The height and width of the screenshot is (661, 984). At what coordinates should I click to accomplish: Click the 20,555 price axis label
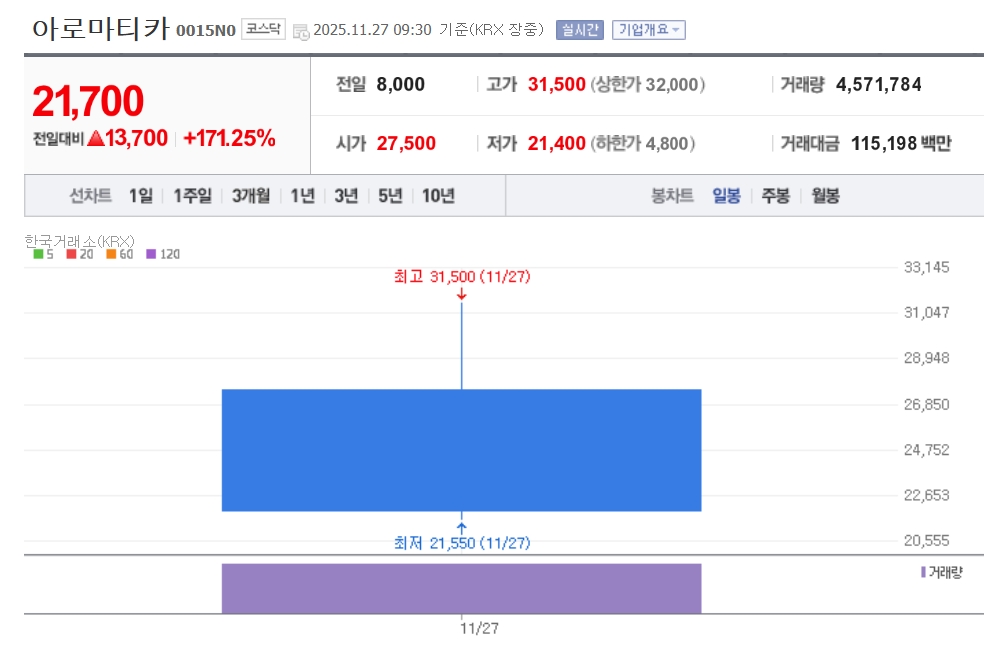[x=926, y=540]
